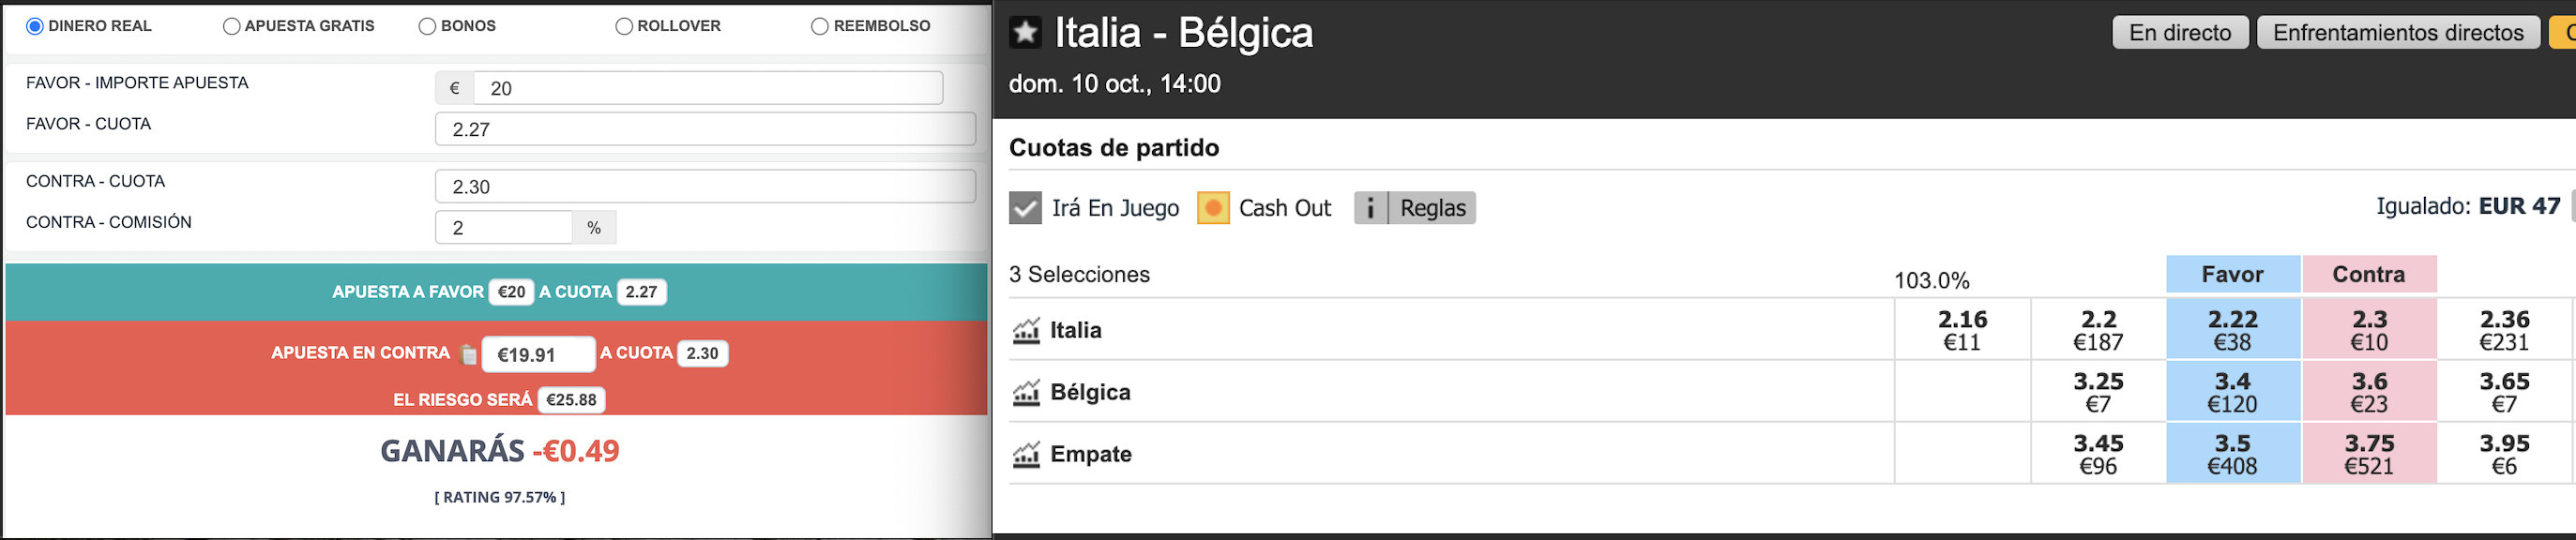Click the clipboard copy icon beside €19.91
This screenshot has width=2576, height=540.
pyautogui.click(x=467, y=354)
